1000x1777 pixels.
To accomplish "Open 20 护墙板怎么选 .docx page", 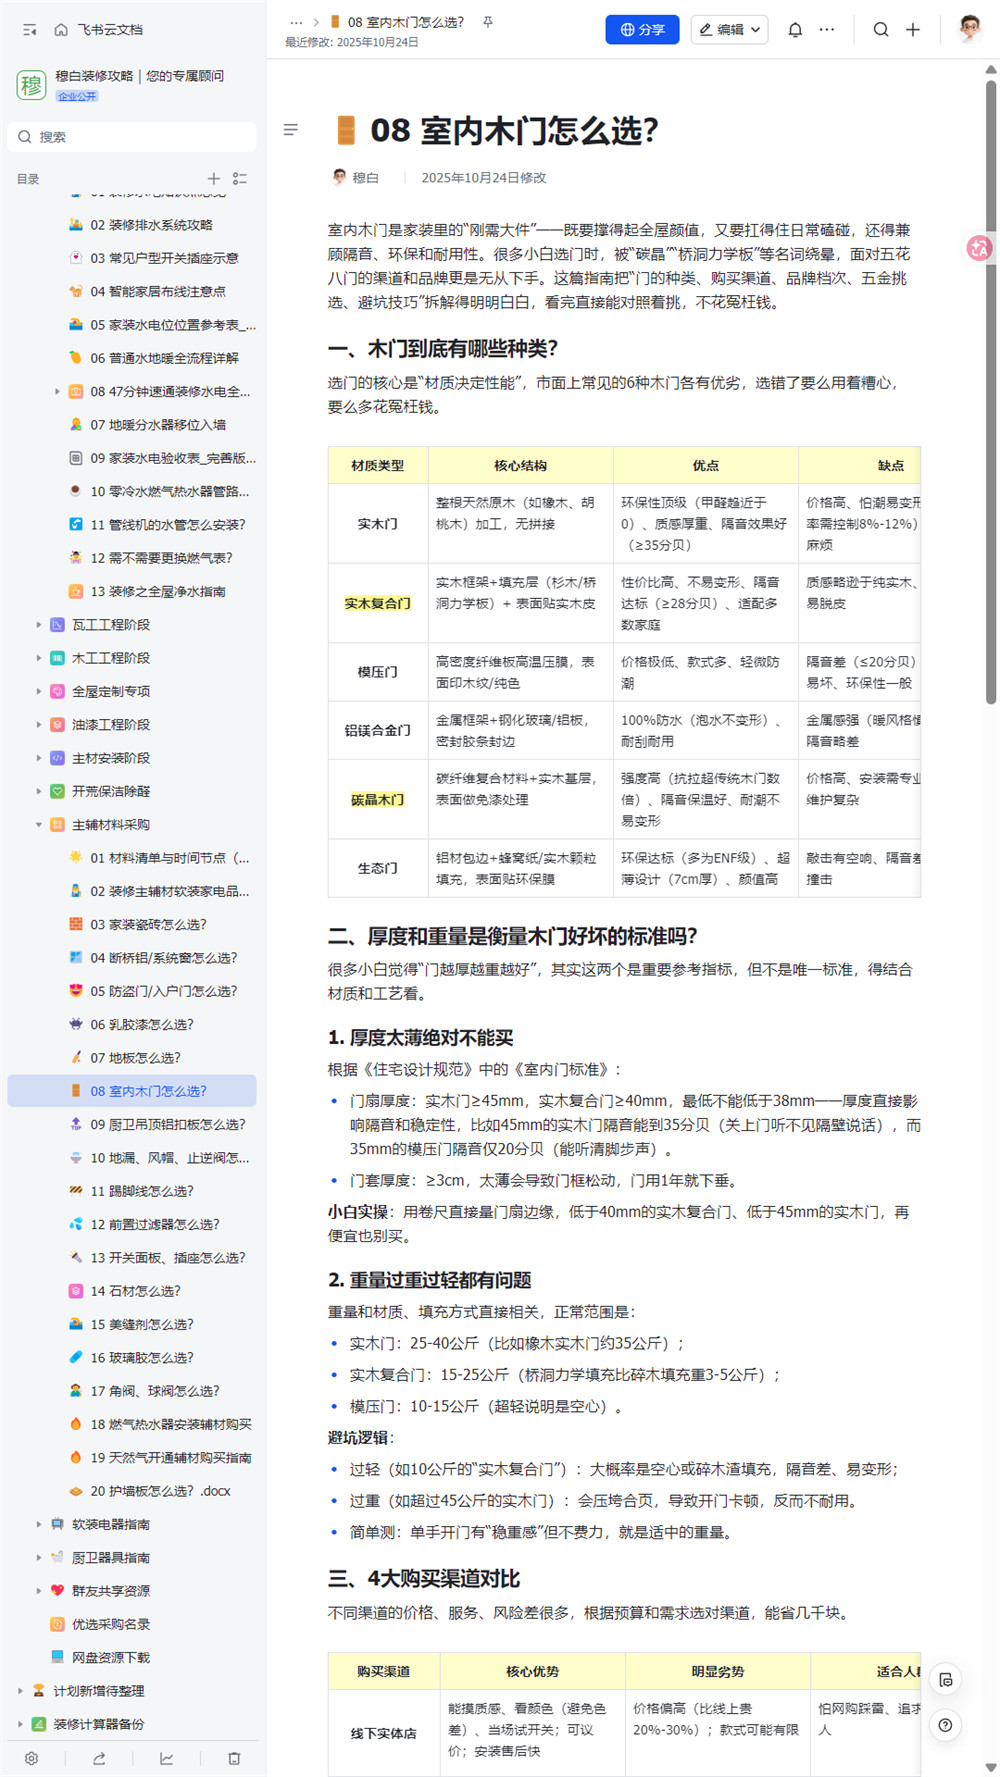I will tap(132, 1491).
